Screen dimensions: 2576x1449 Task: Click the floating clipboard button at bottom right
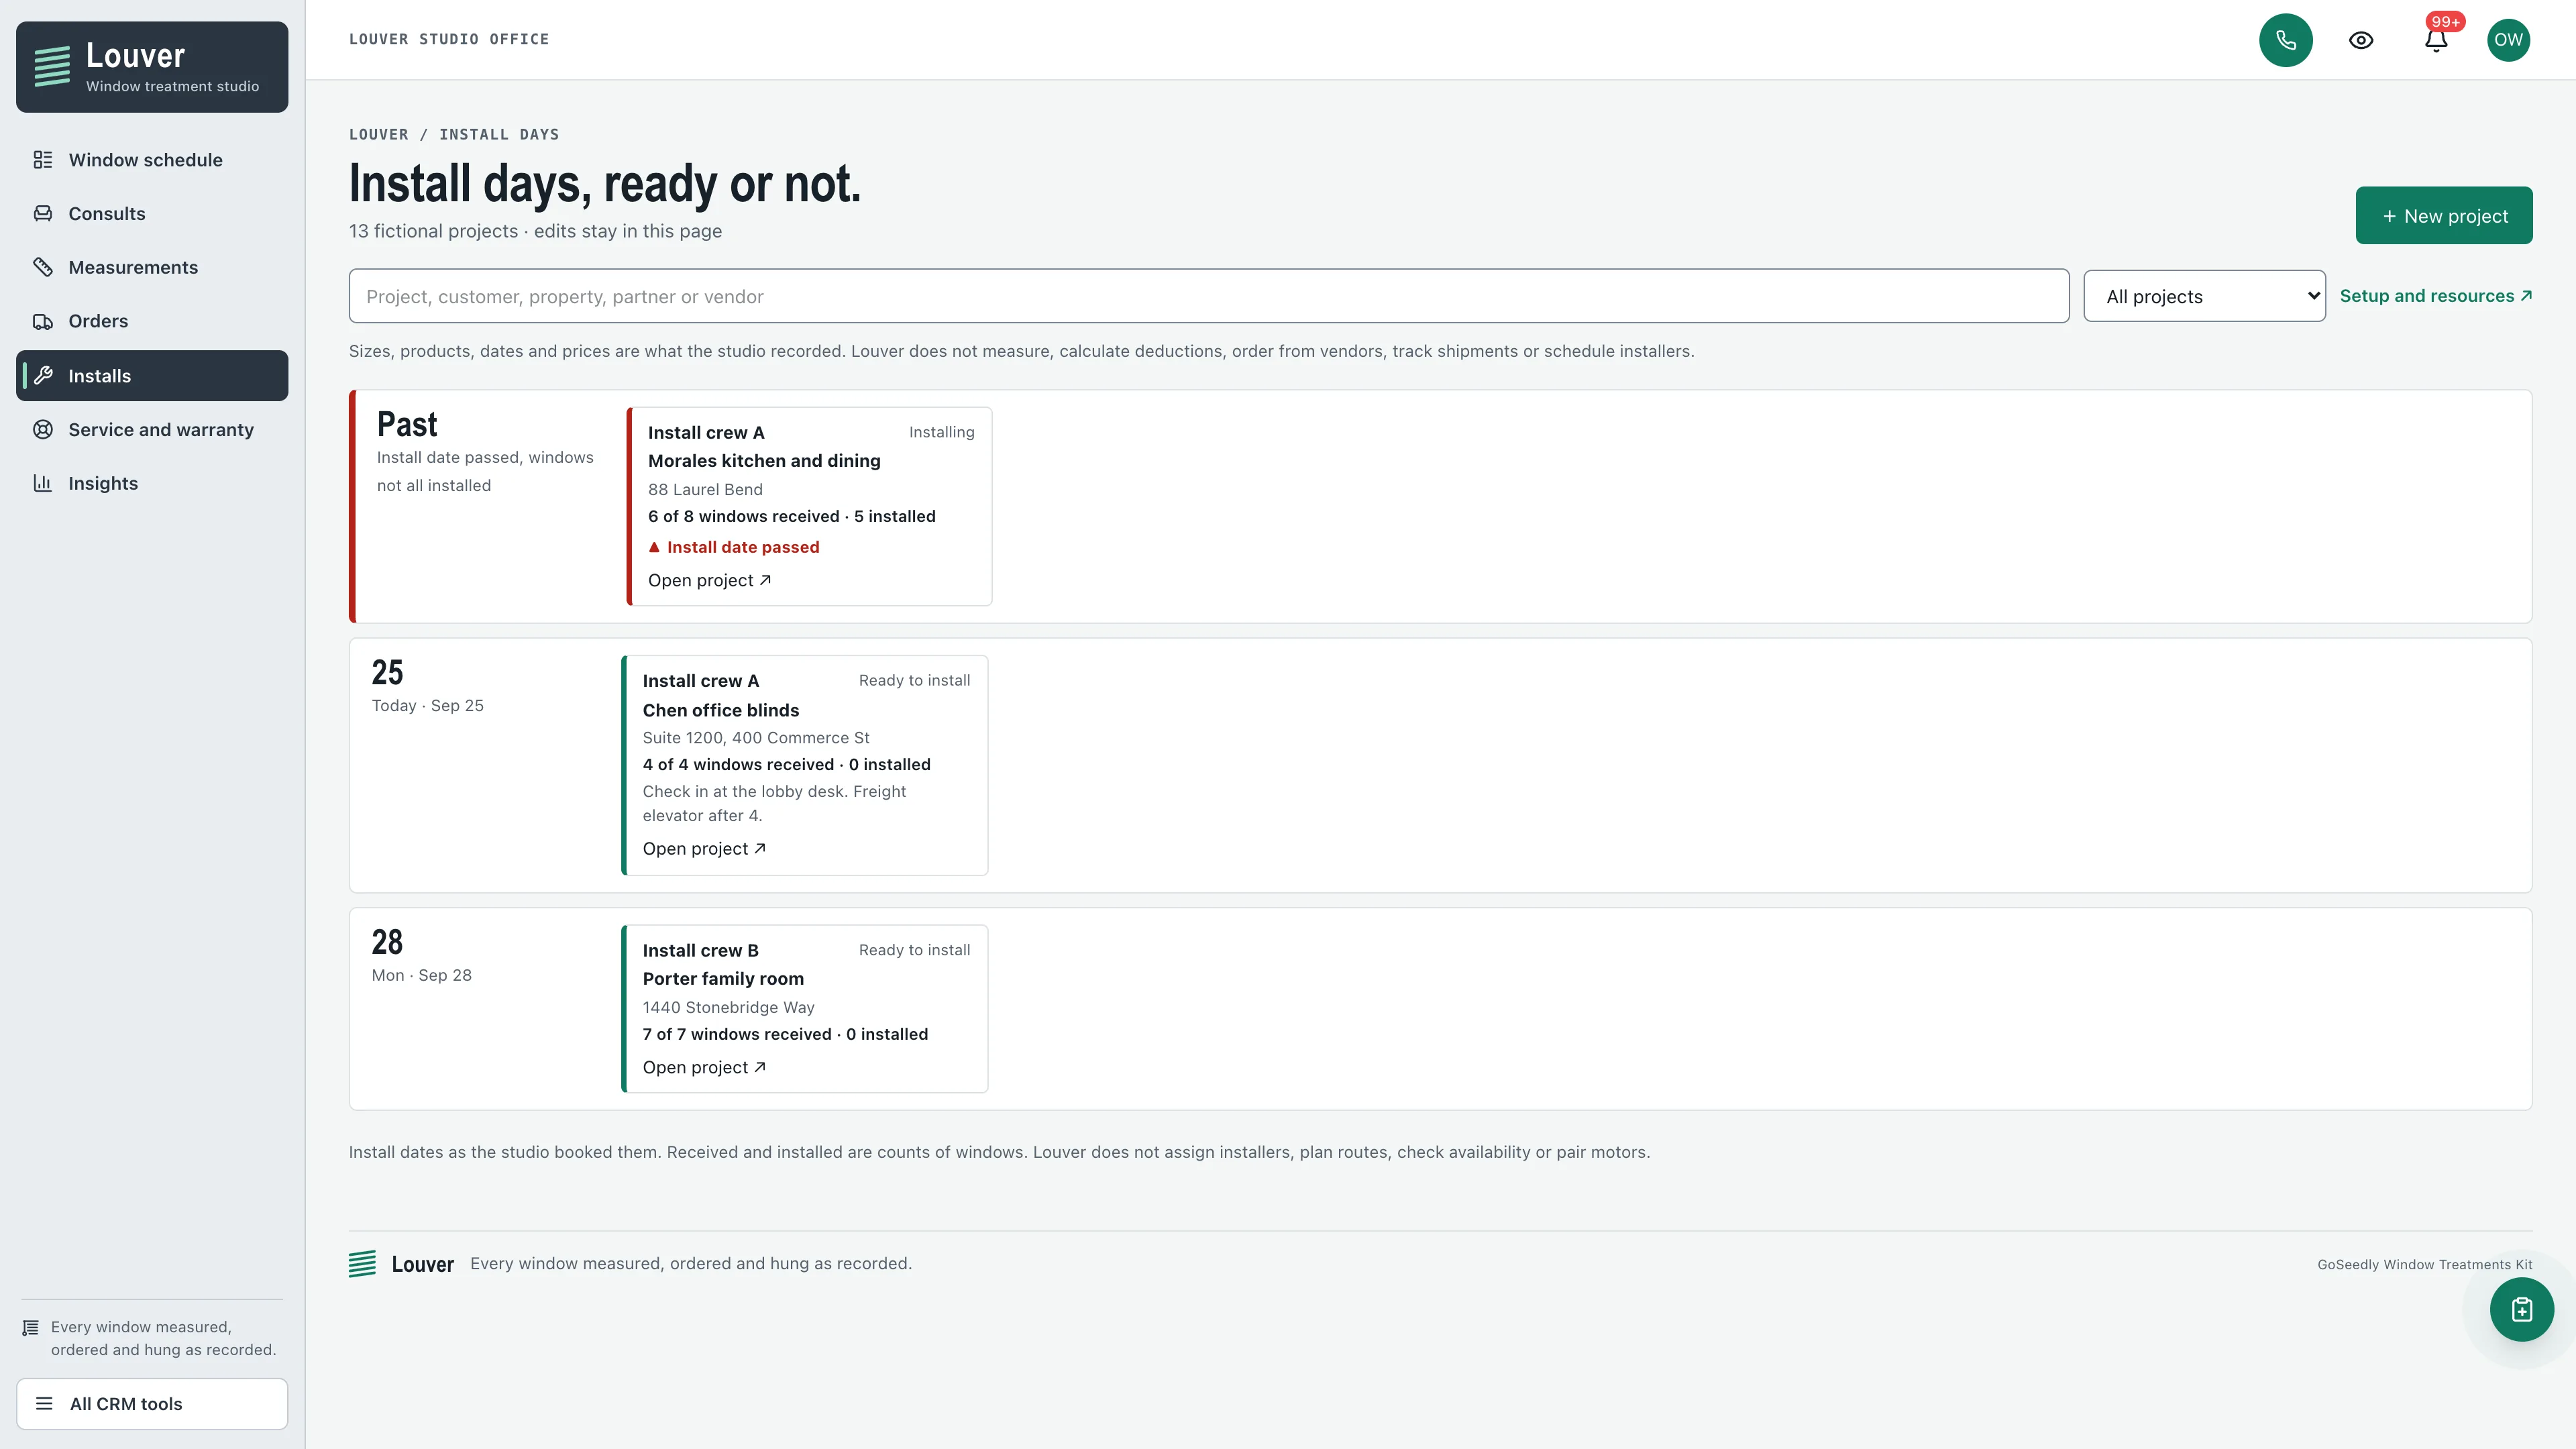coord(2521,1309)
